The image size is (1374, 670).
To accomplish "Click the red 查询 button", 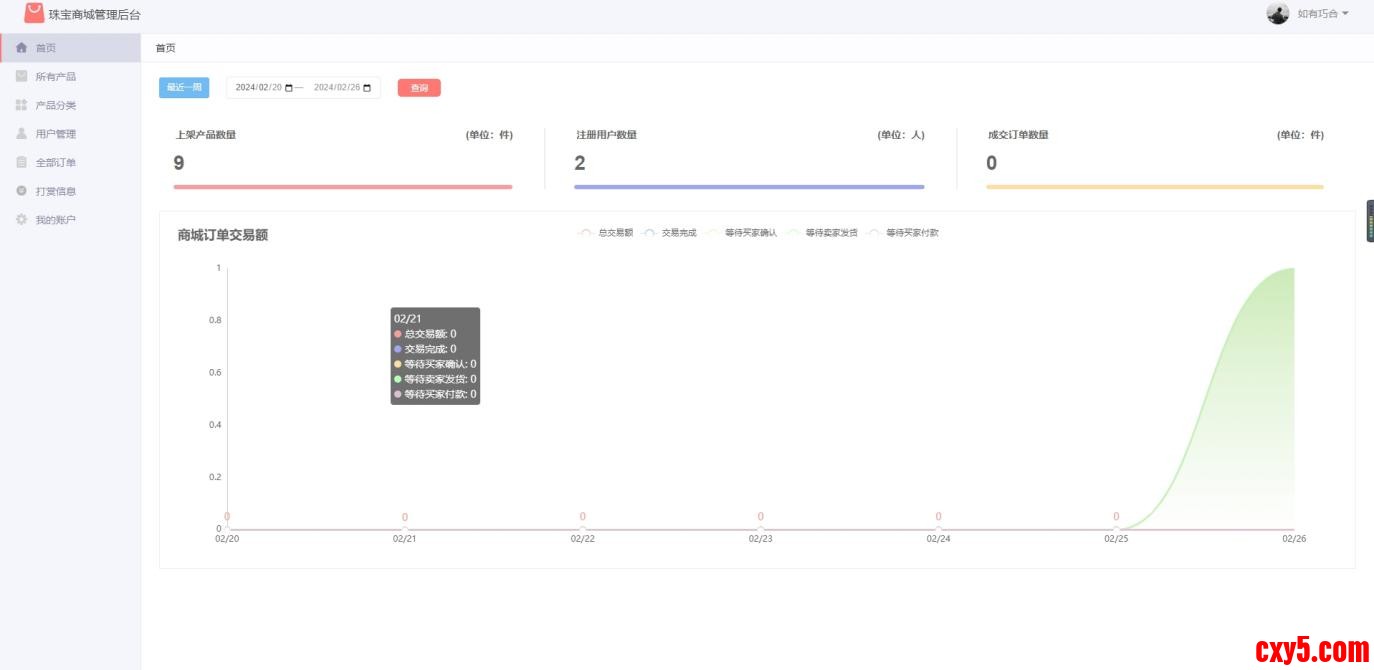I will (x=419, y=88).
